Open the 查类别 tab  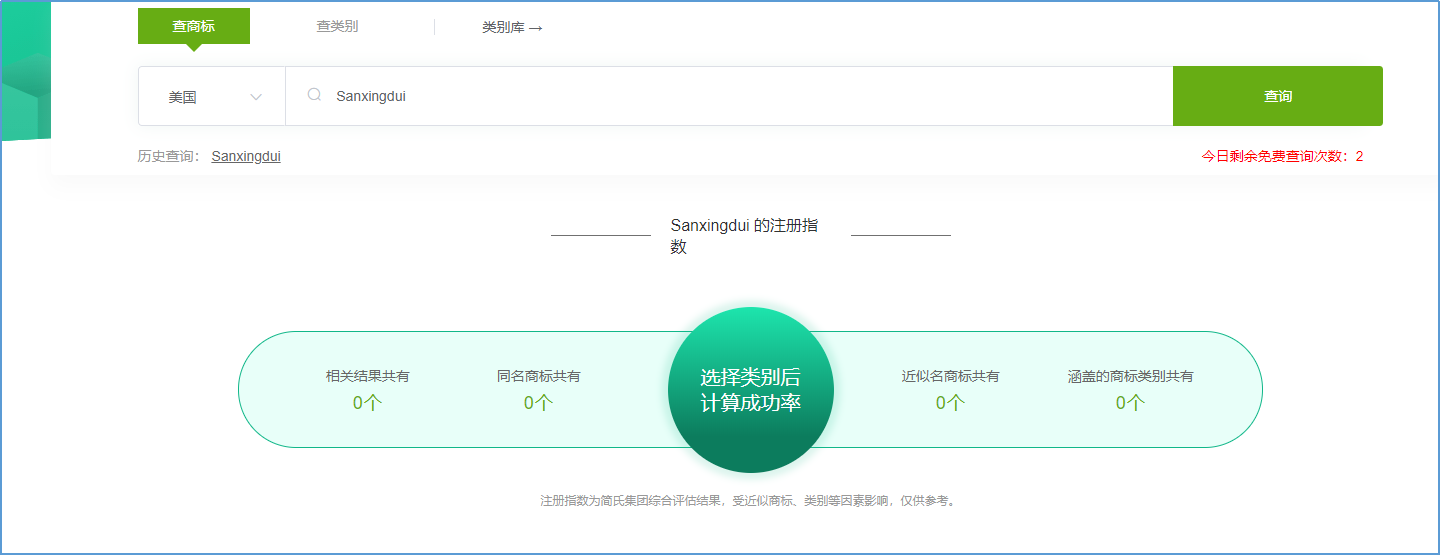pos(337,26)
